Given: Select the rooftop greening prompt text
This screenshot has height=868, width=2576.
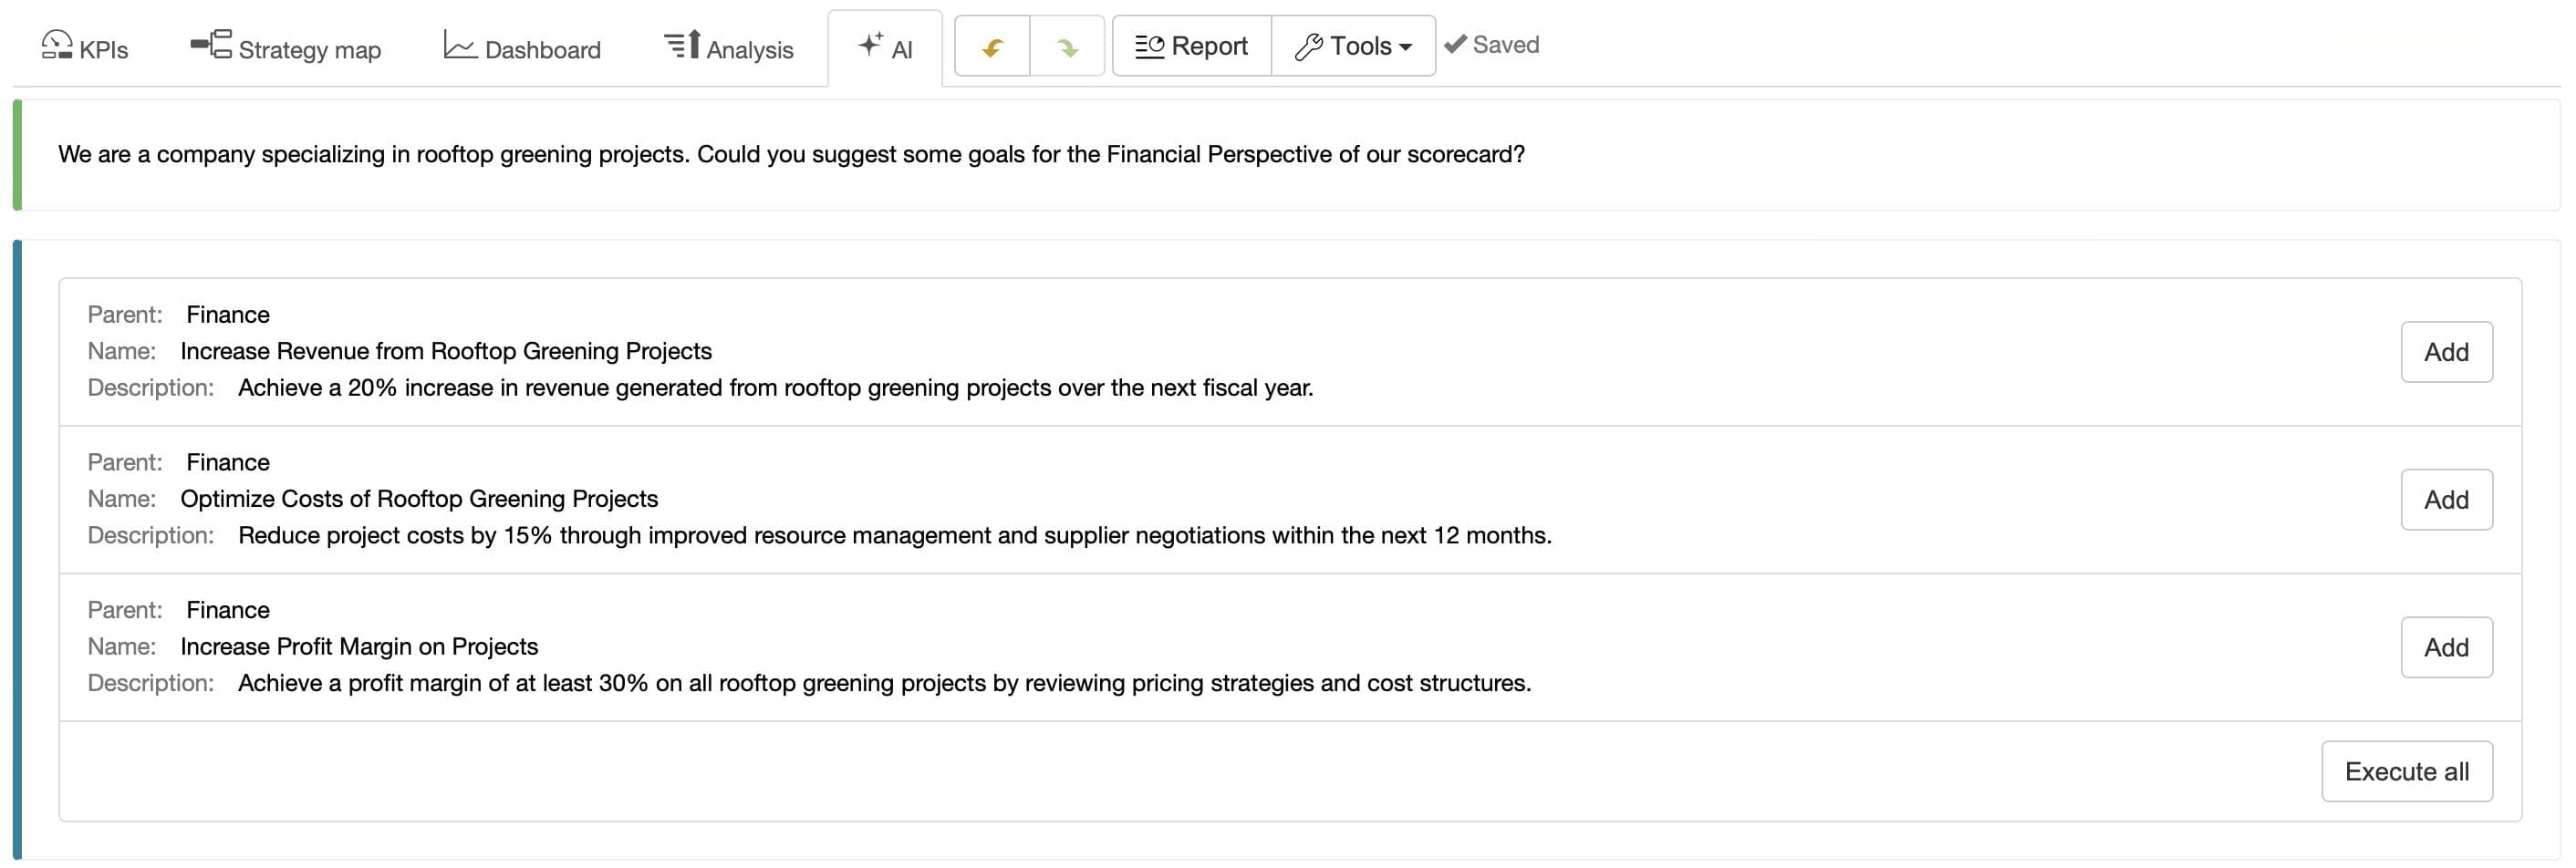Looking at the screenshot, I should 791,154.
